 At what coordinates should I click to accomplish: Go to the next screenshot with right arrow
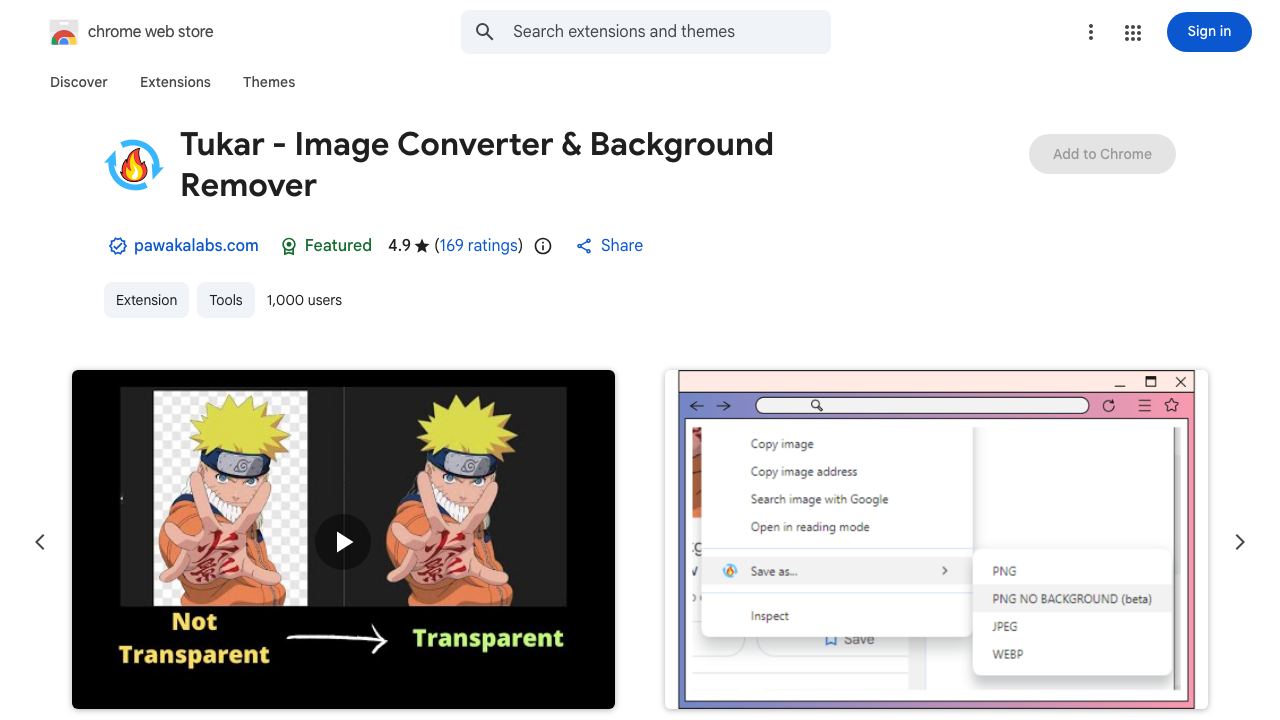[x=1240, y=542]
